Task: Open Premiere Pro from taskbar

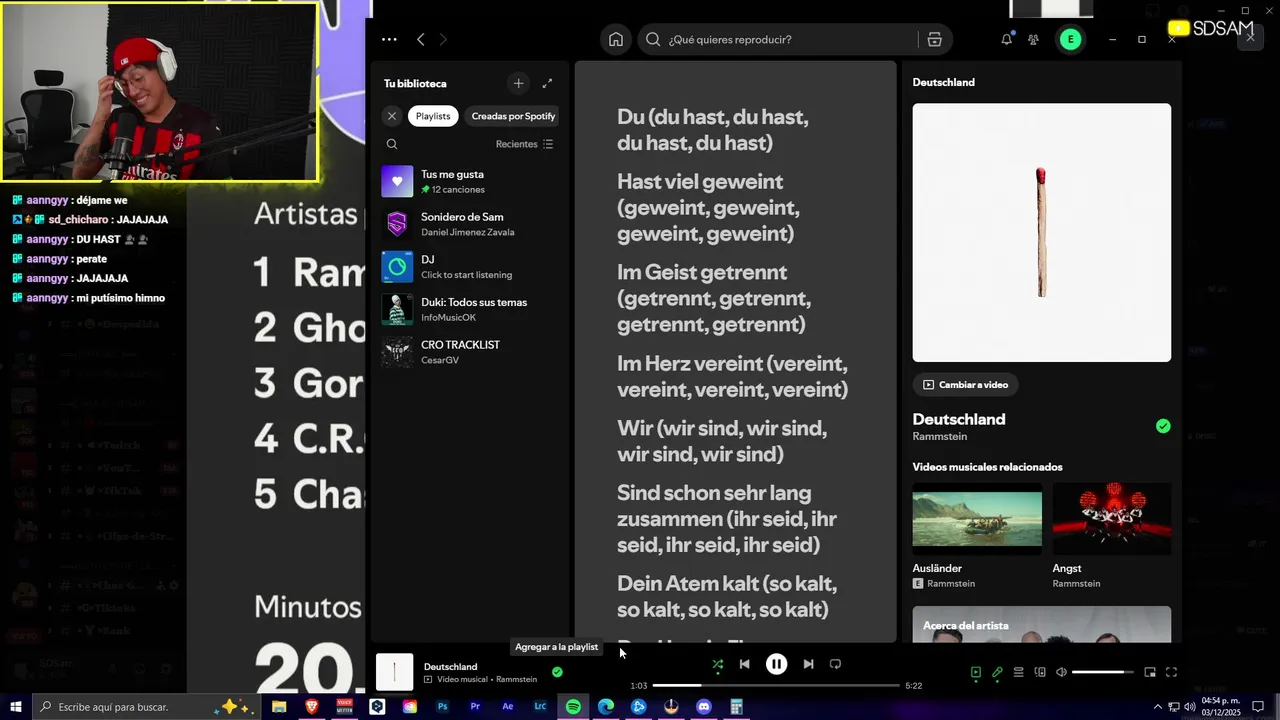Action: [475, 707]
